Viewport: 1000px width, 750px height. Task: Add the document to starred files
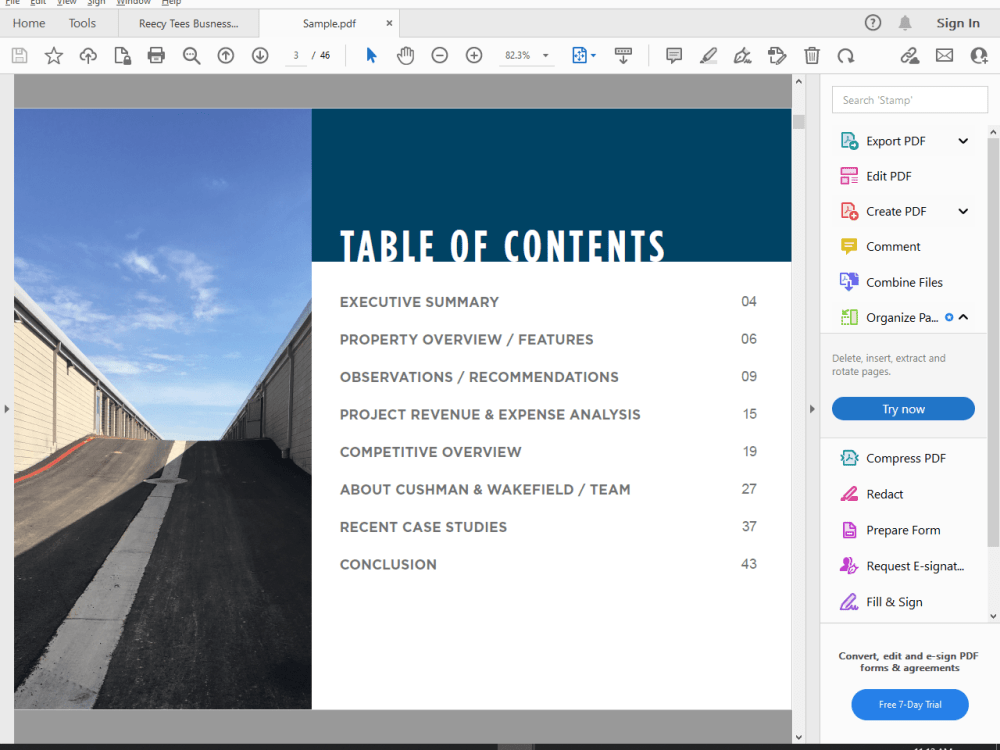(x=54, y=55)
